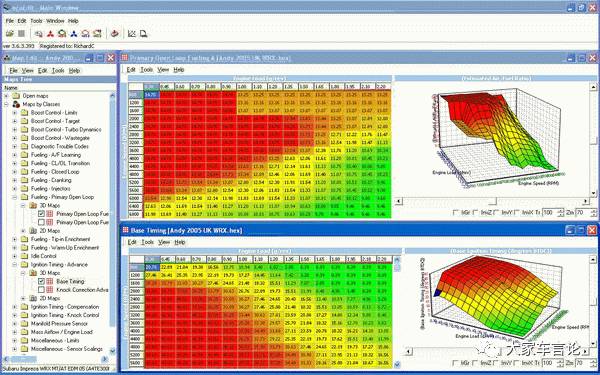Uncheck the Base Timing map checkbox
600x375 pixels.
click(41, 281)
